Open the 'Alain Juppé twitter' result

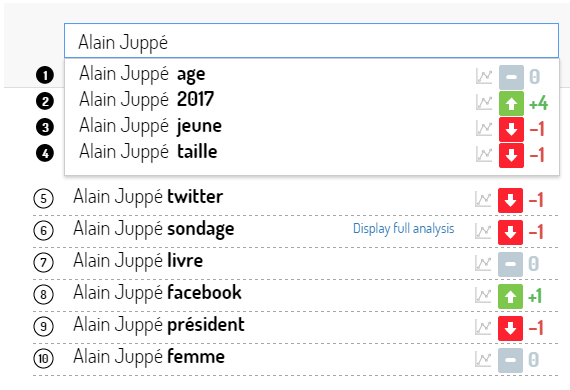(x=148, y=197)
